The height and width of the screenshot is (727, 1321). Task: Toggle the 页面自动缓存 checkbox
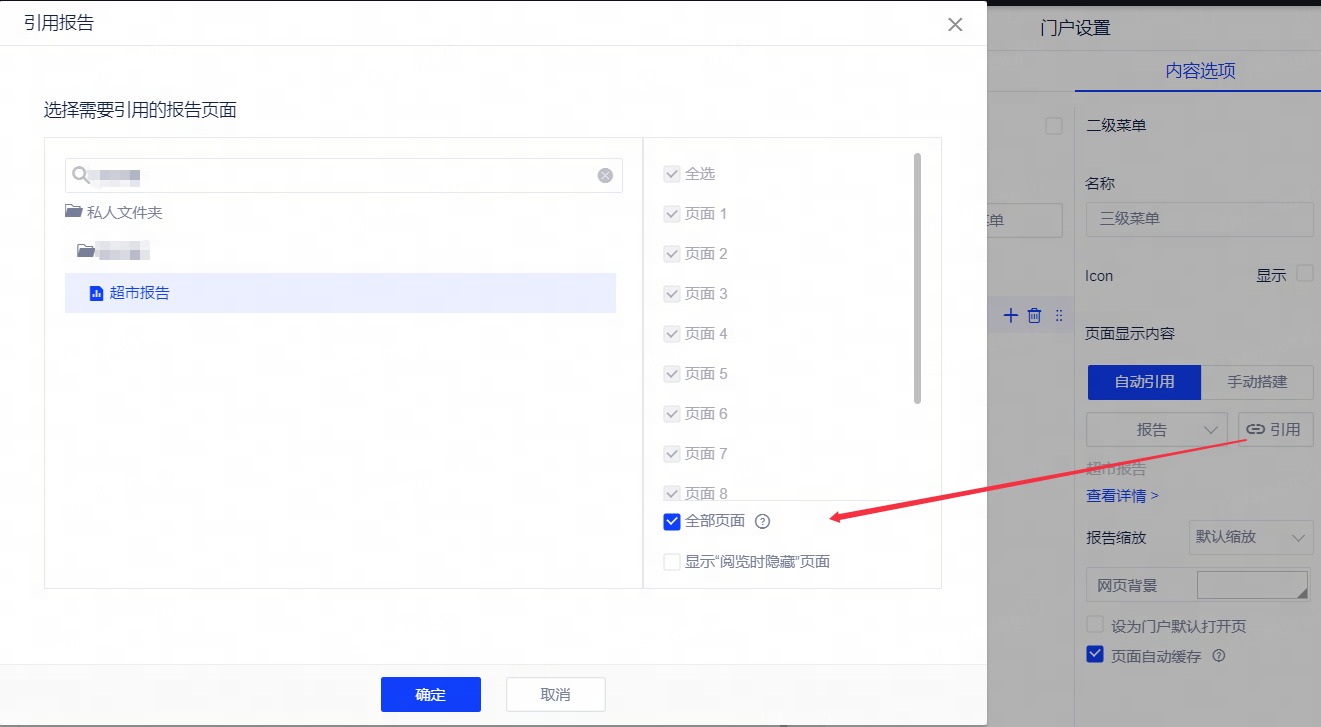tap(1095, 656)
